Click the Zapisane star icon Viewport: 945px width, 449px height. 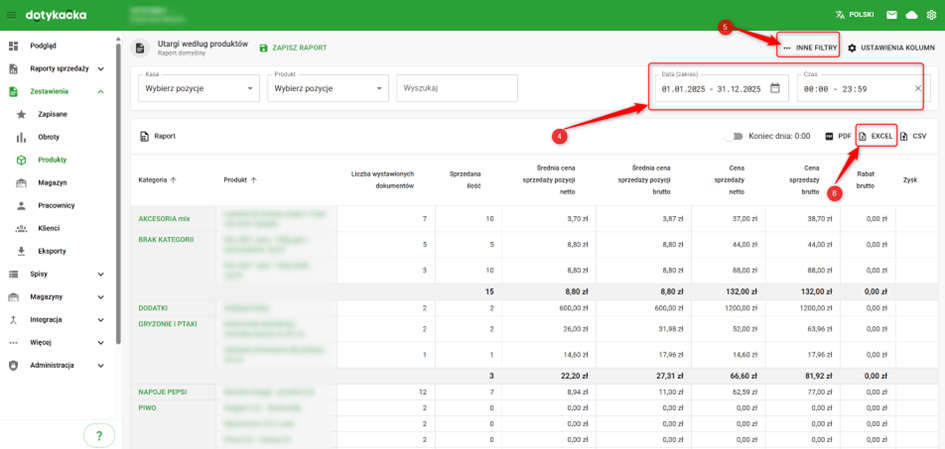[x=21, y=114]
